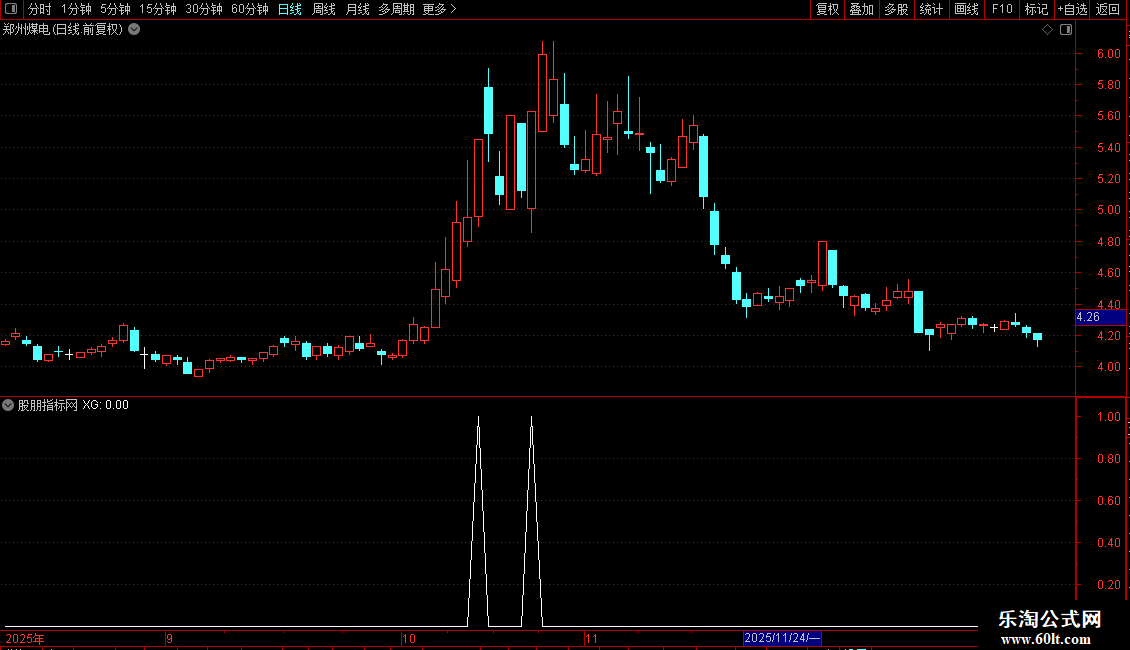Select the 15分钟 period tab
1130x650 pixels.
157,9
